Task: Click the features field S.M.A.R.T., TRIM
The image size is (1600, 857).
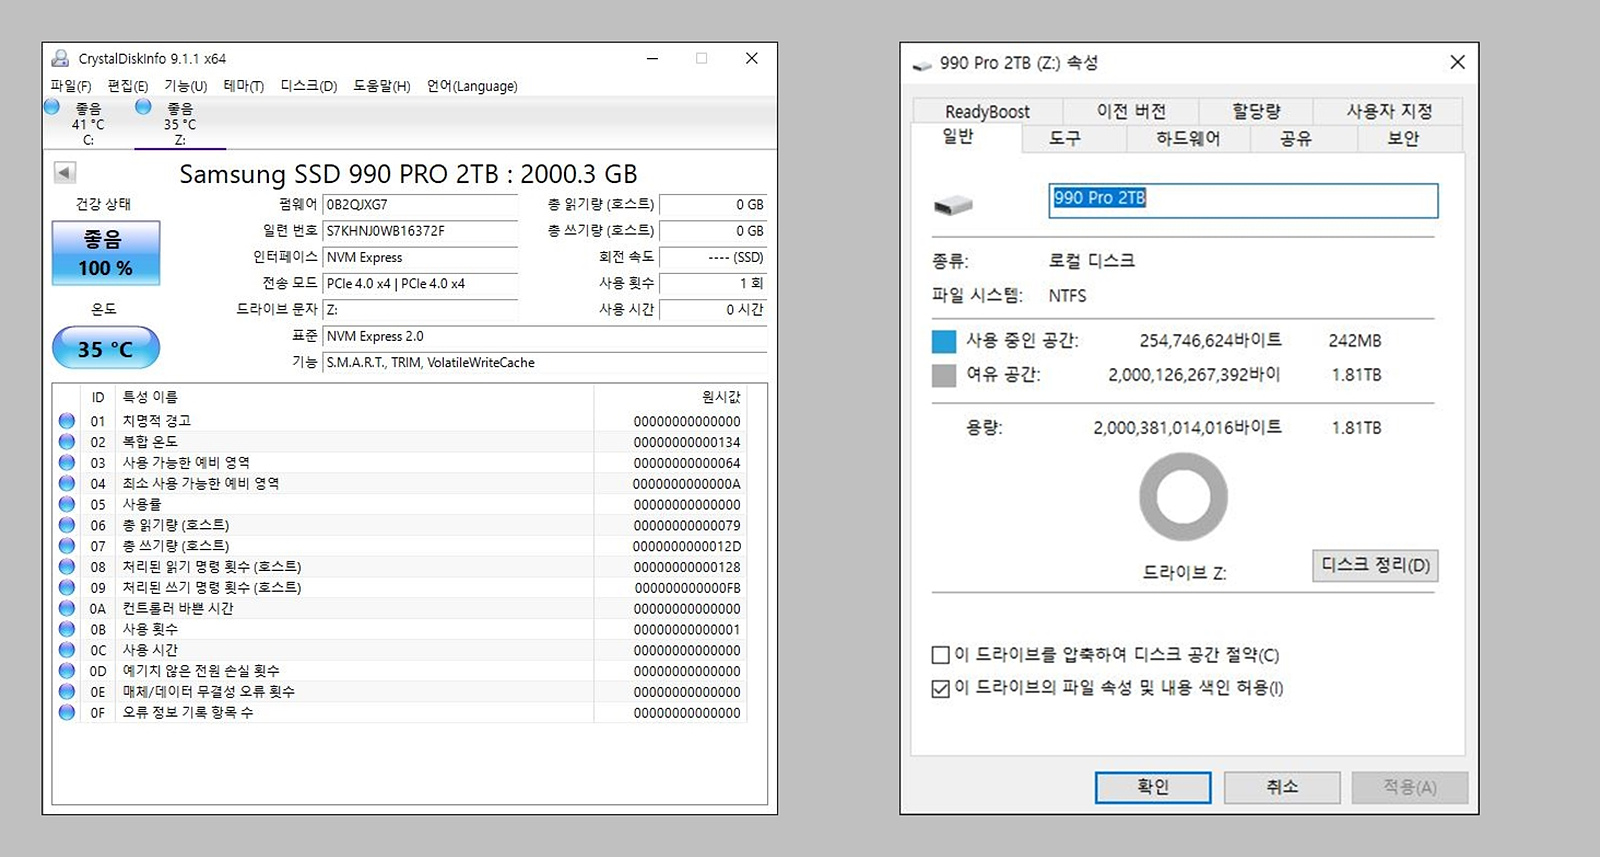Action: pos(545,362)
